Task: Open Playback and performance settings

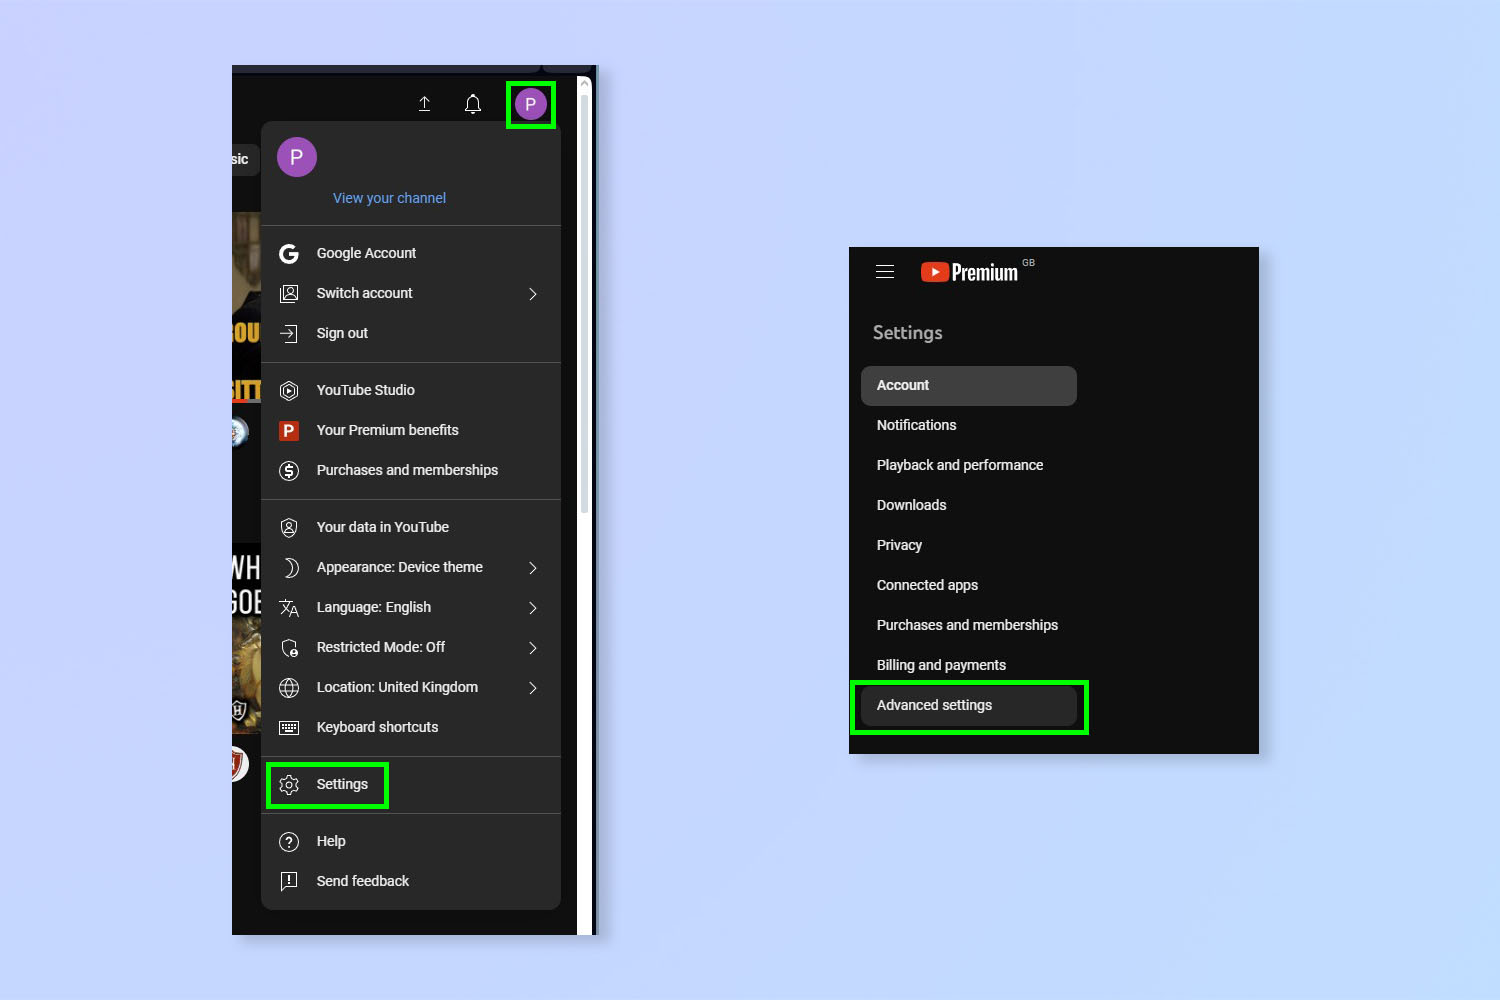Action: pos(960,465)
